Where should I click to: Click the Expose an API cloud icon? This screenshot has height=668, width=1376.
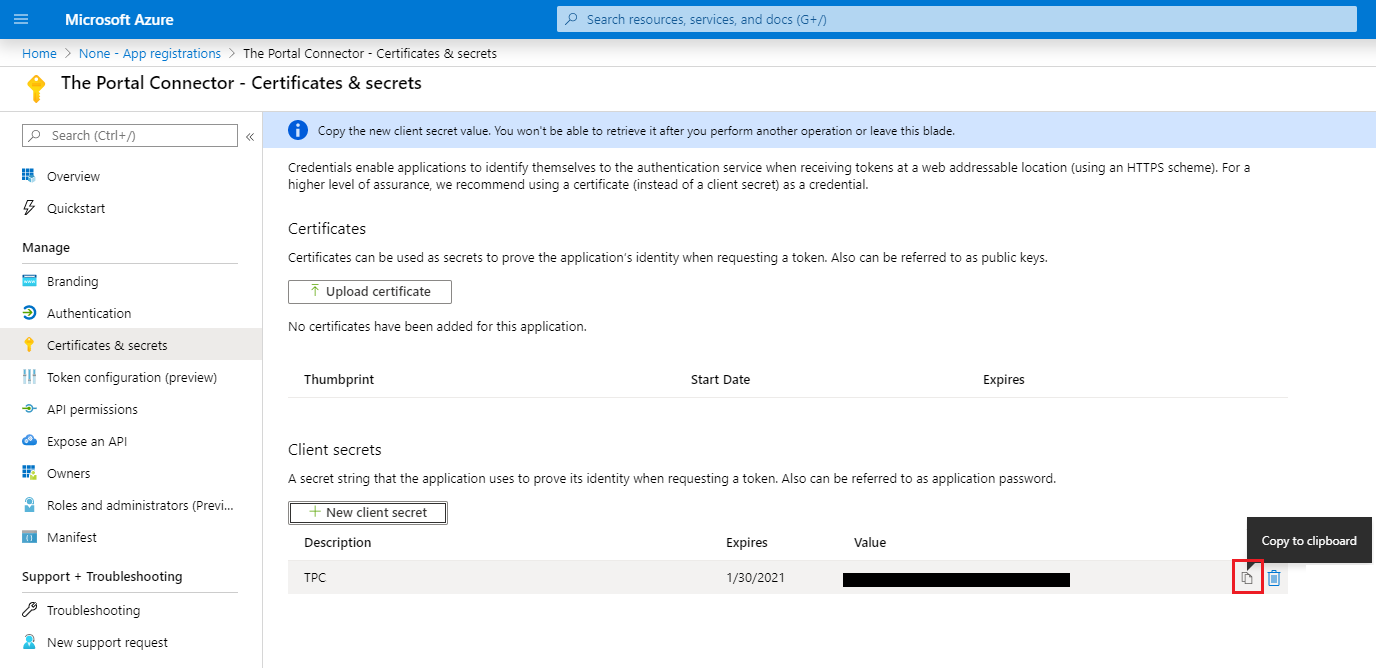click(x=29, y=441)
